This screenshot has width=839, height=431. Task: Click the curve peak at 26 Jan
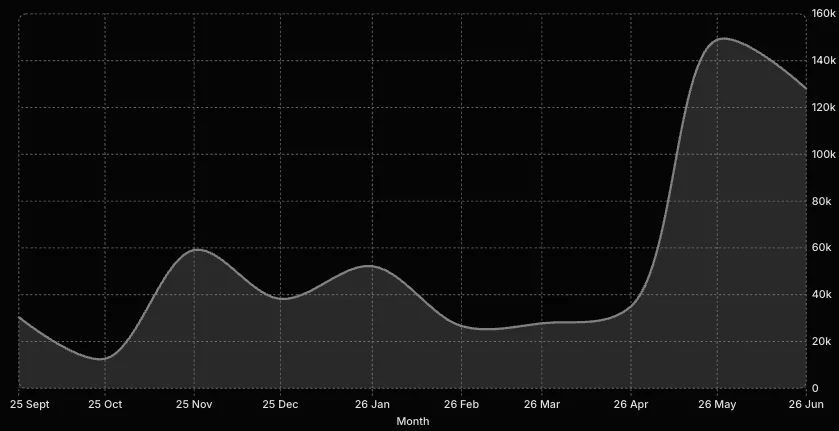click(369, 266)
